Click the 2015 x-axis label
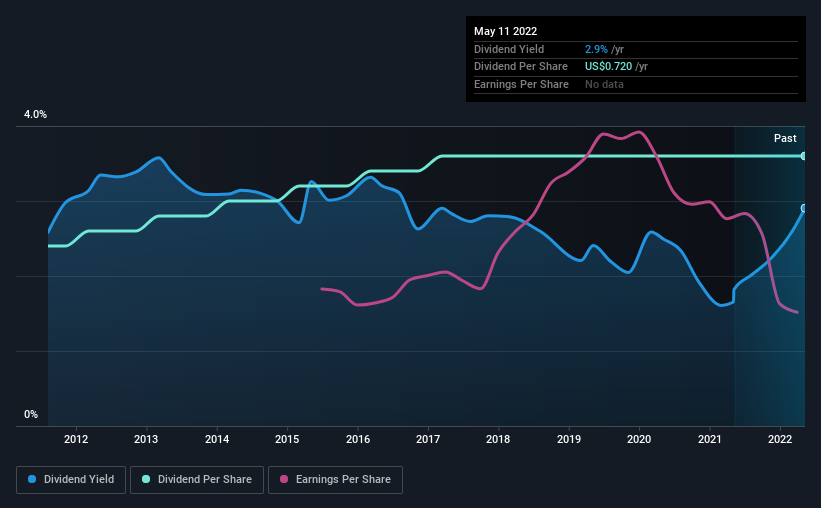Screen dimensions: 821x508 [x=287, y=439]
